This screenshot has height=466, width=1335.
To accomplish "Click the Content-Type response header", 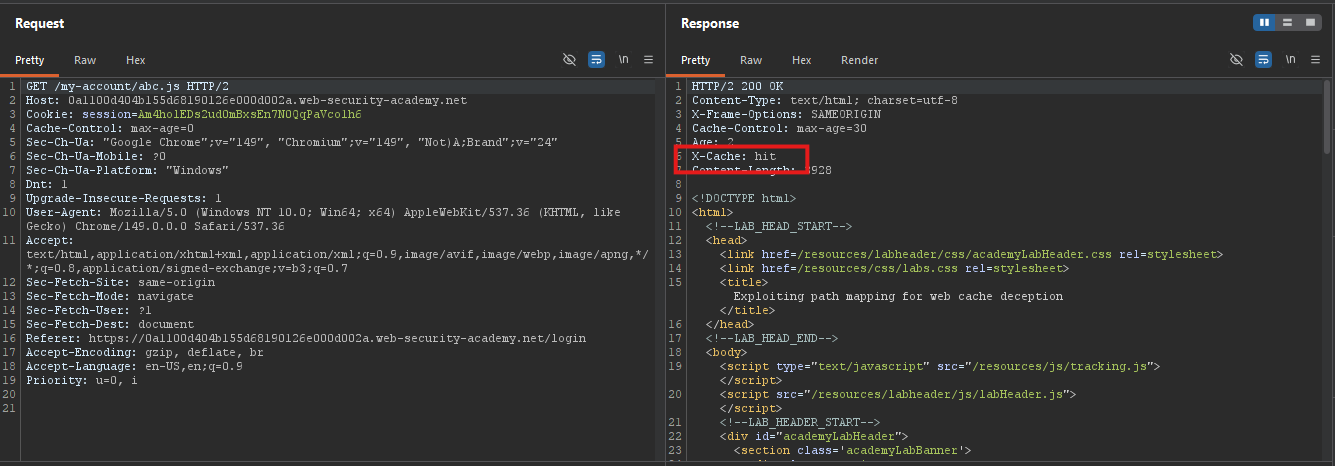I will pos(825,101).
